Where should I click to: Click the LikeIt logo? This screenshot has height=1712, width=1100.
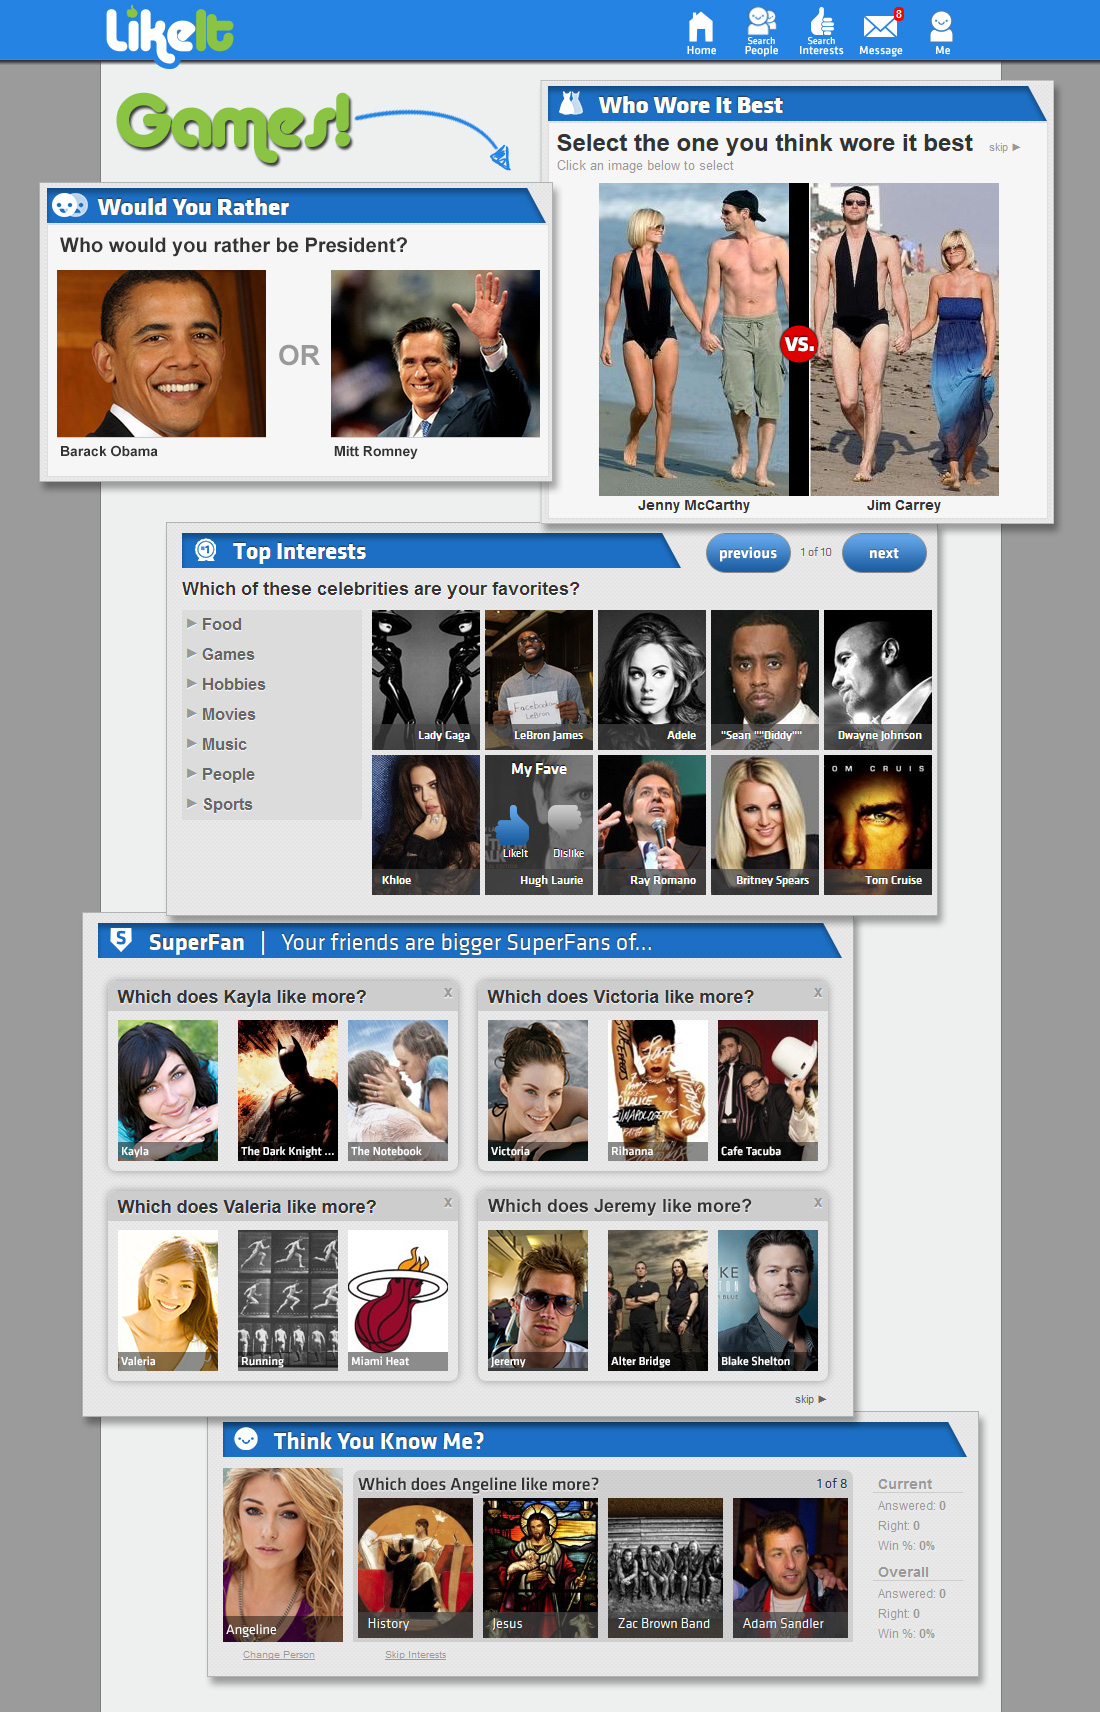(170, 35)
